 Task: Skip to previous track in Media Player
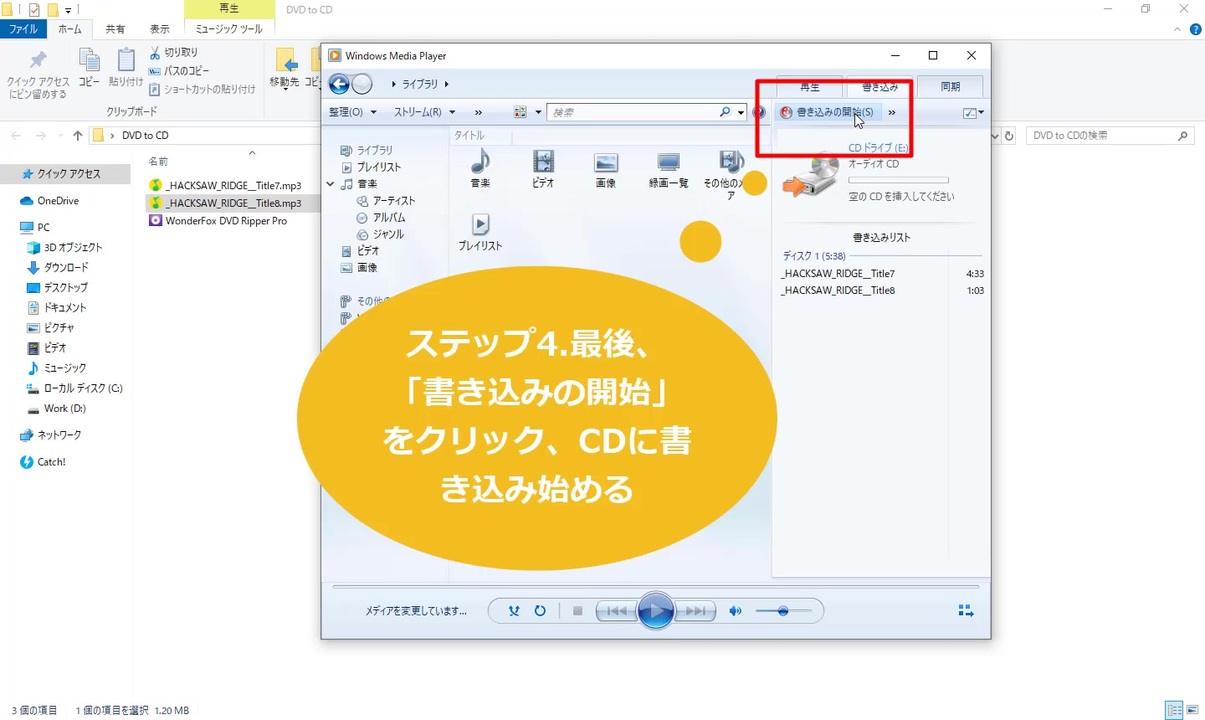(617, 611)
